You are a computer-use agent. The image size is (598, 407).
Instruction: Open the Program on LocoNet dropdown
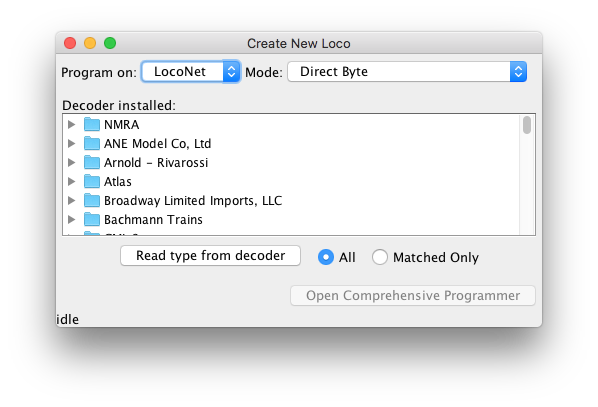tap(191, 71)
